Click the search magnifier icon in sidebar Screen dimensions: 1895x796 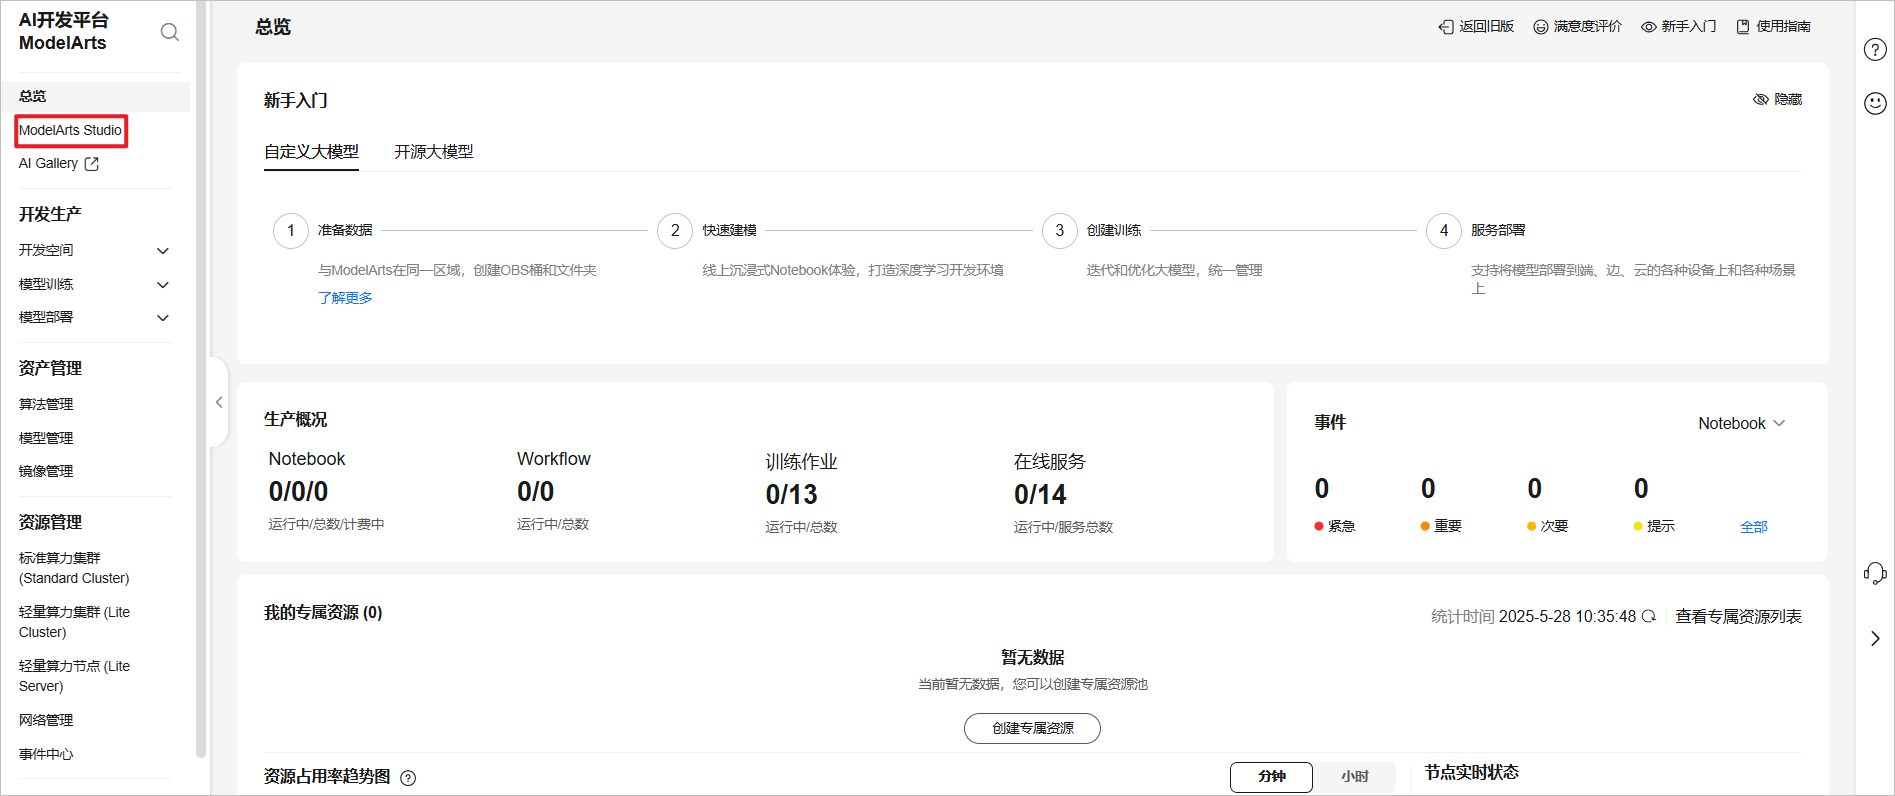point(170,32)
